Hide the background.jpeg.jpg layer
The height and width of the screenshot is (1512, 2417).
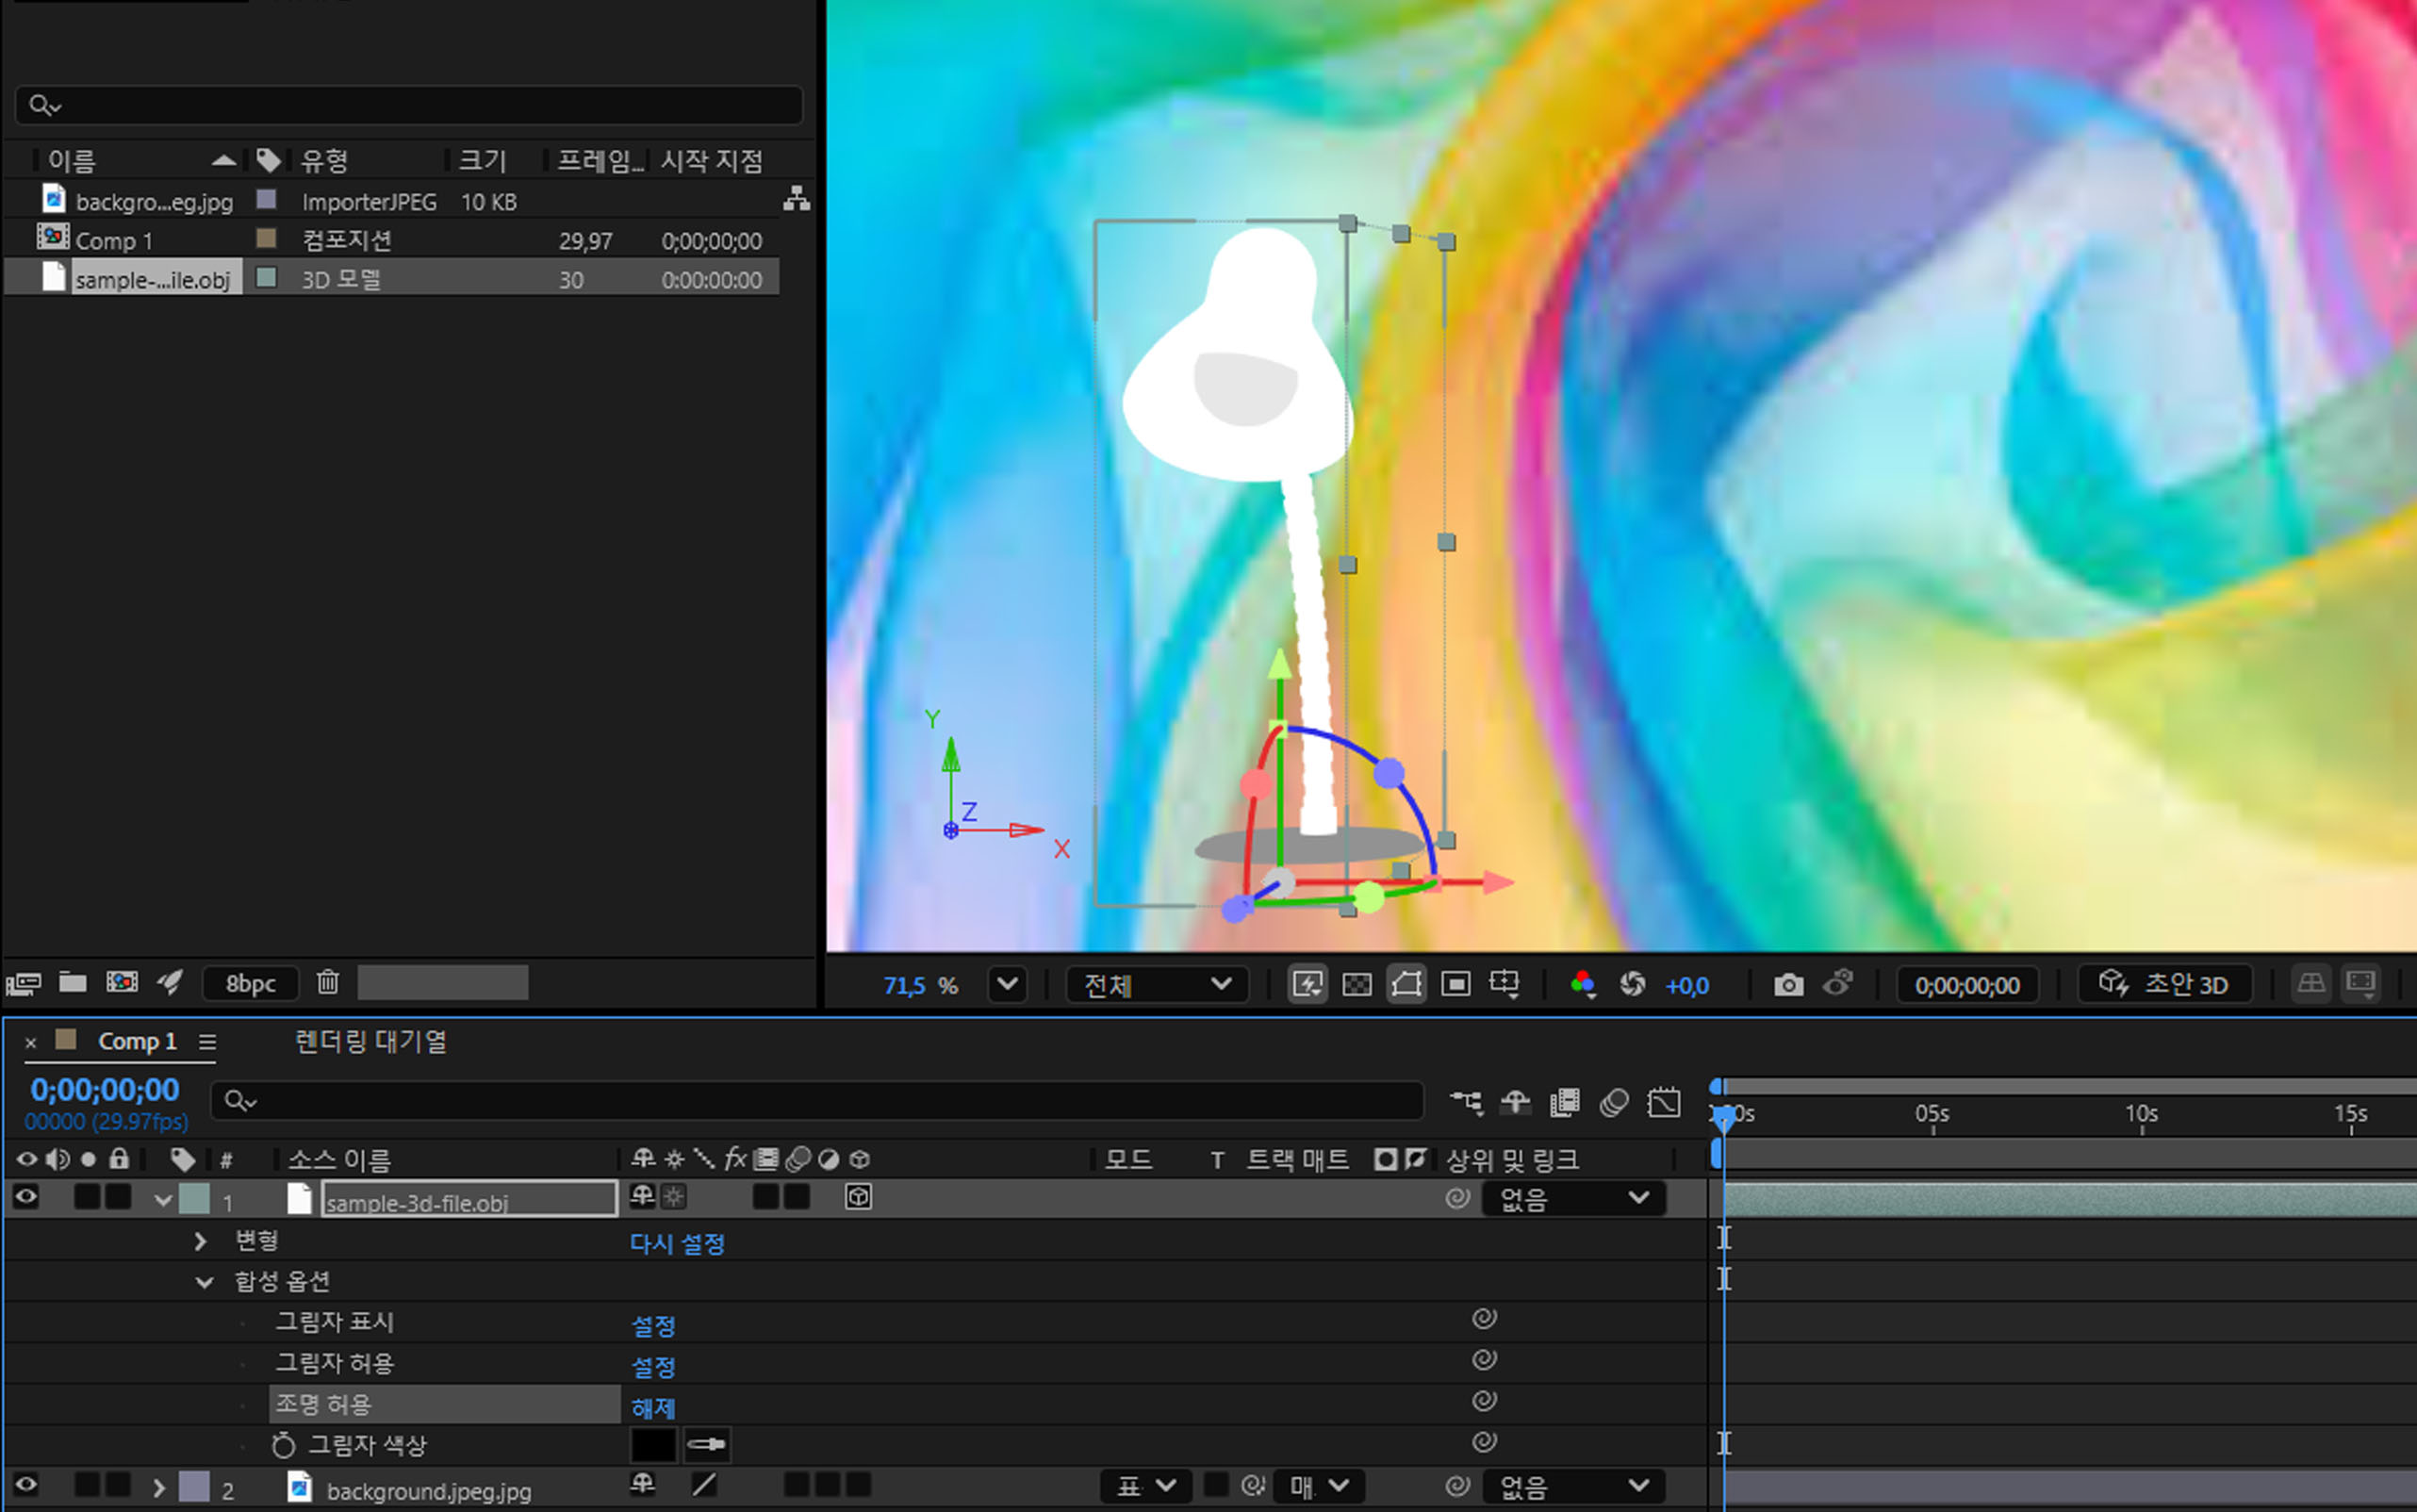pyautogui.click(x=26, y=1486)
